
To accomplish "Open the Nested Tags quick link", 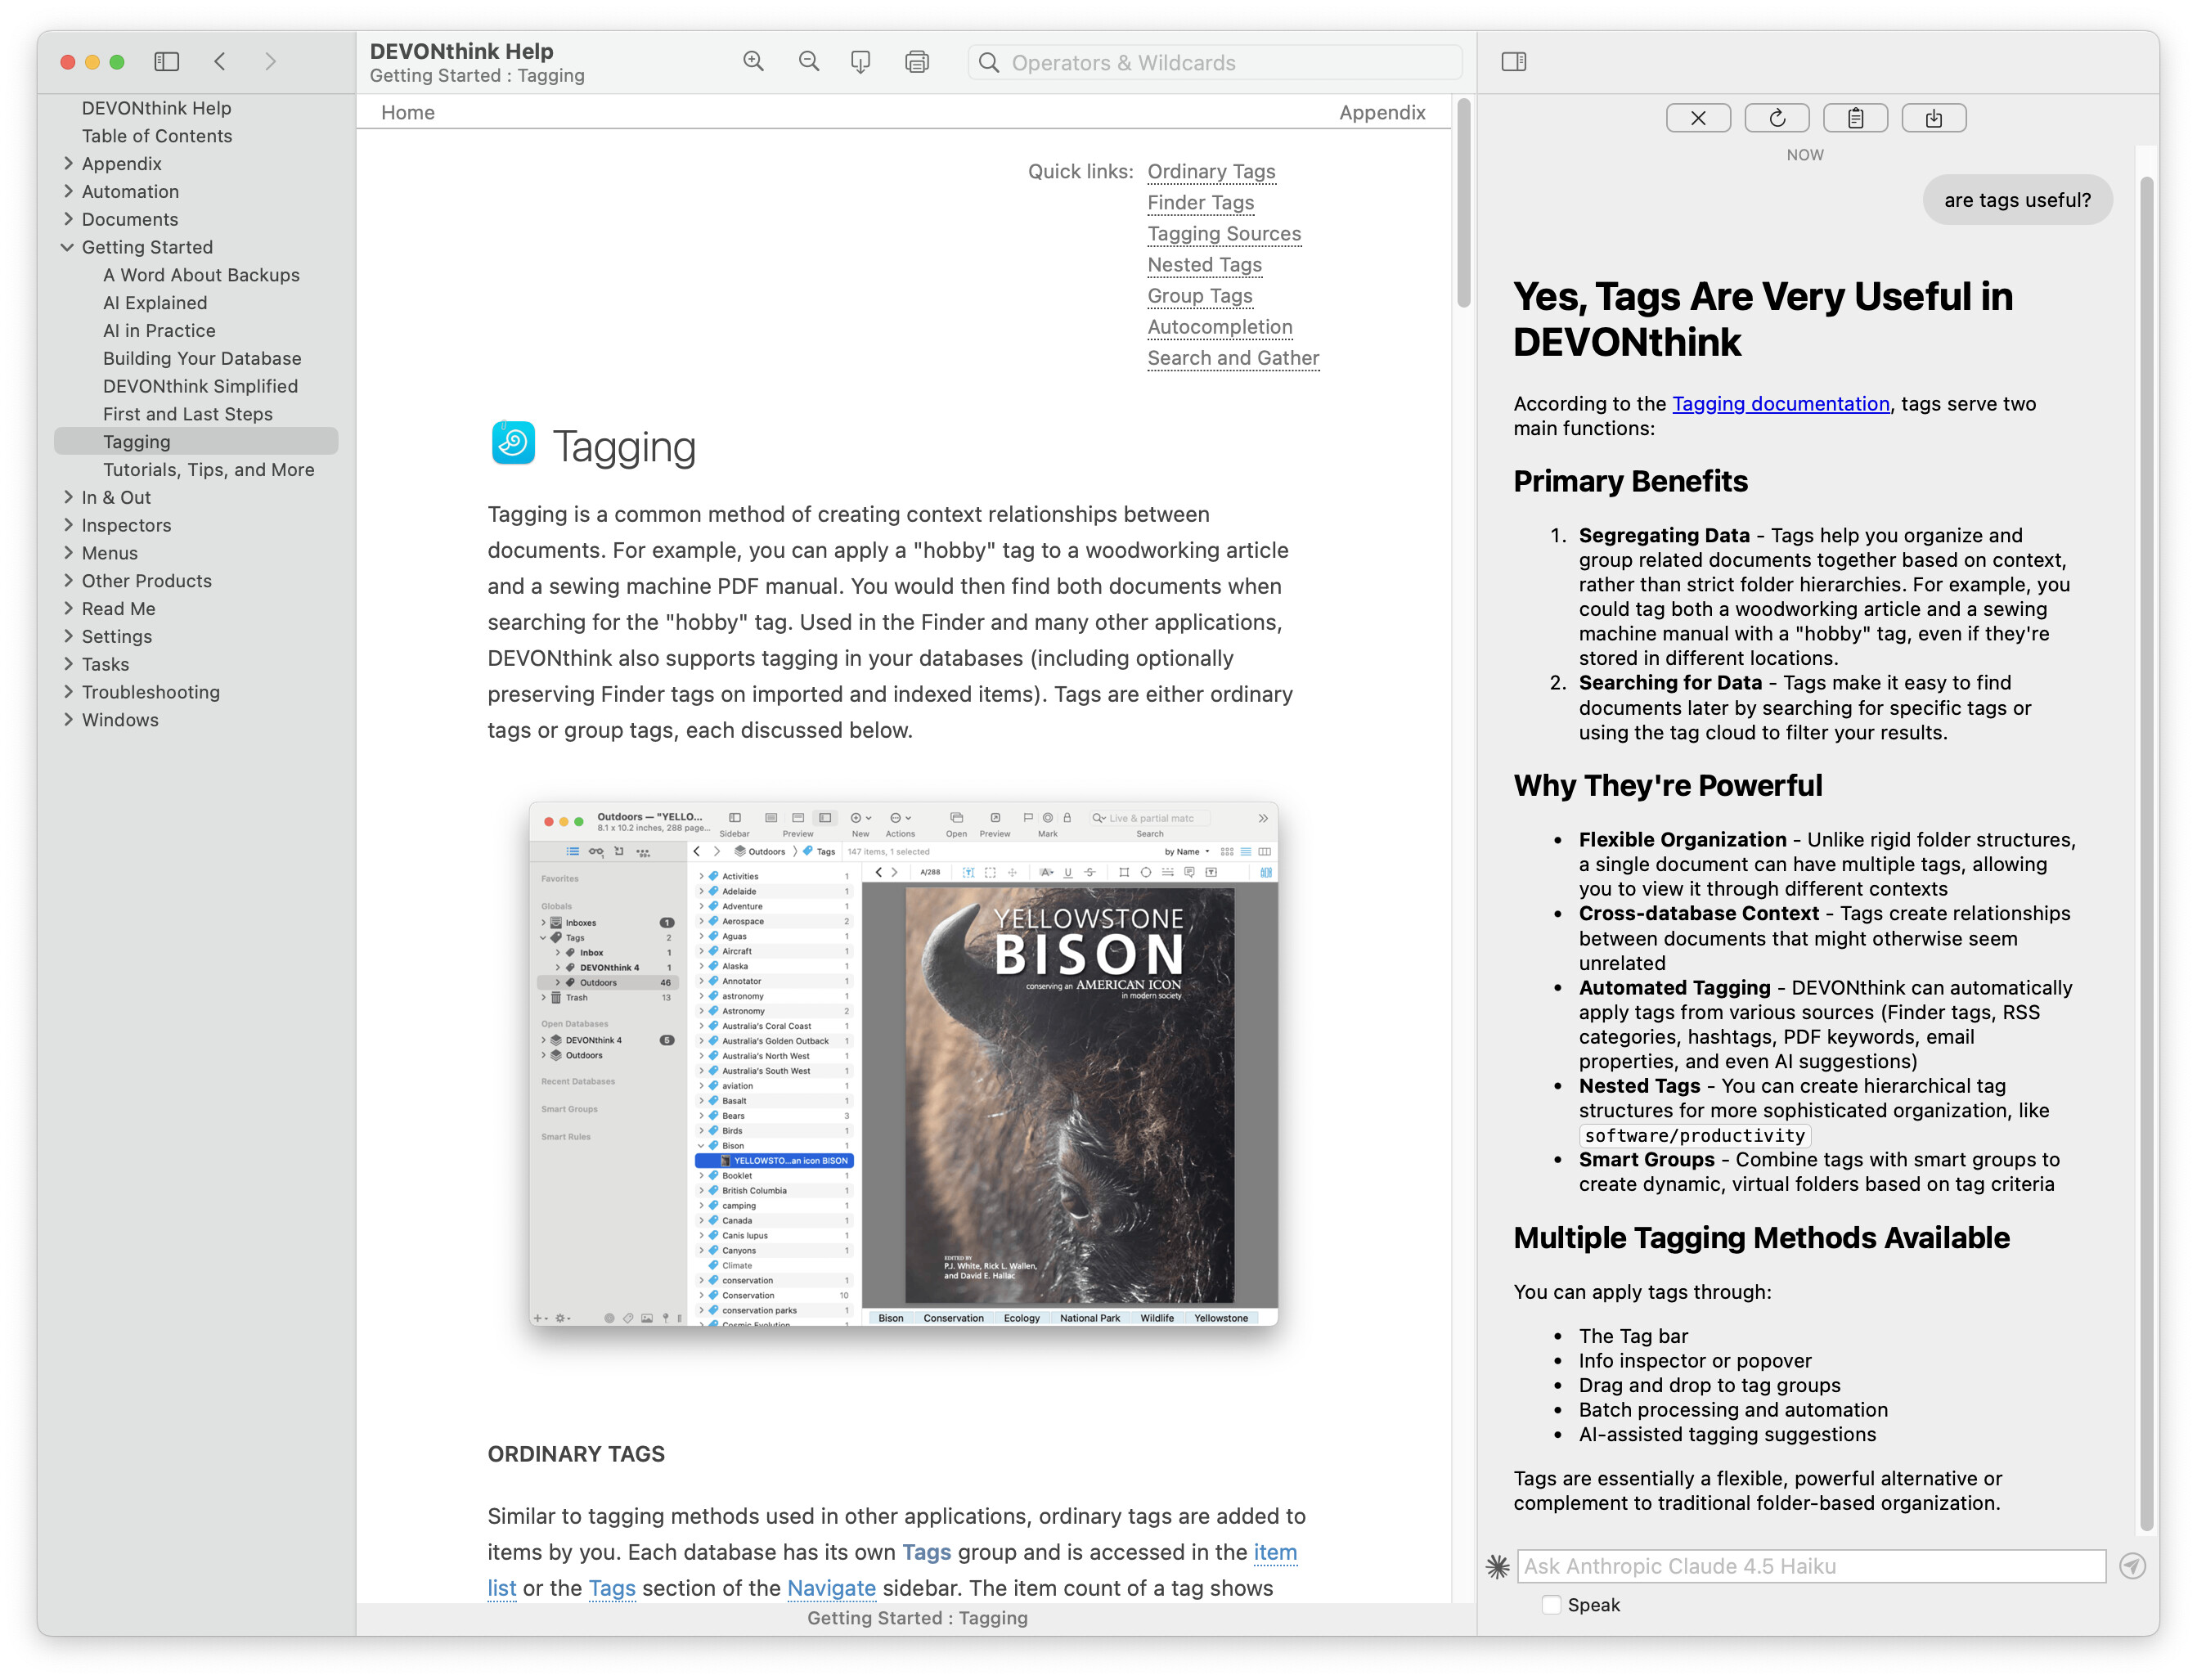I will (1204, 265).
